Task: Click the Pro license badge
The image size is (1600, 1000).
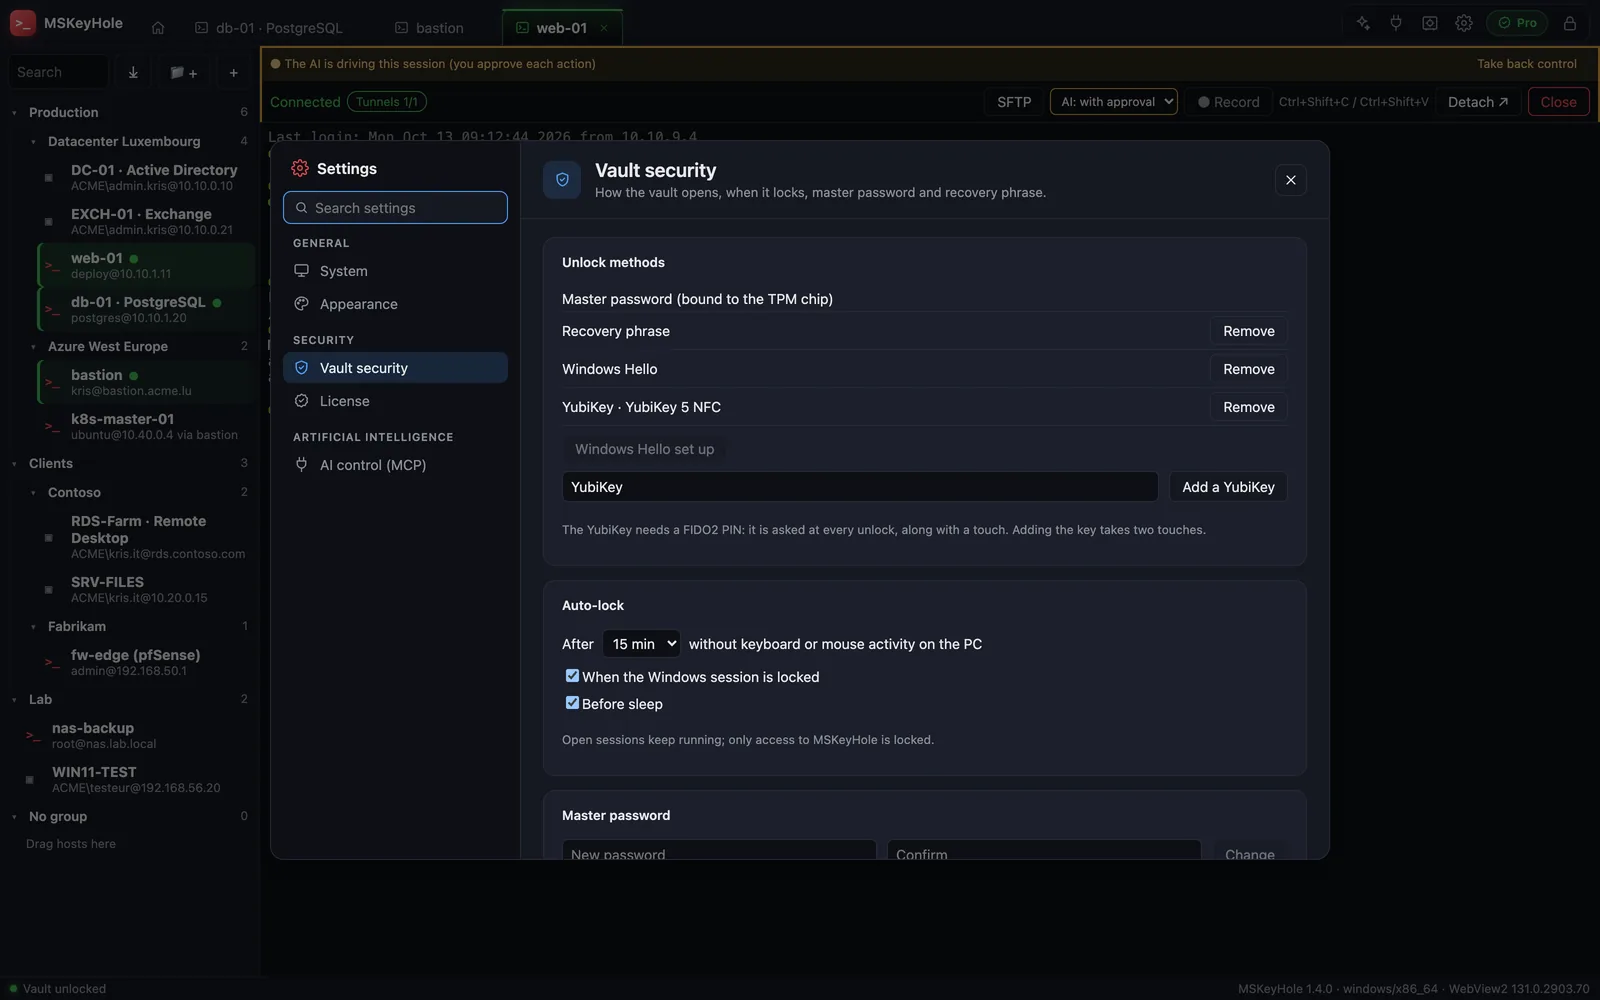Action: click(x=1517, y=23)
